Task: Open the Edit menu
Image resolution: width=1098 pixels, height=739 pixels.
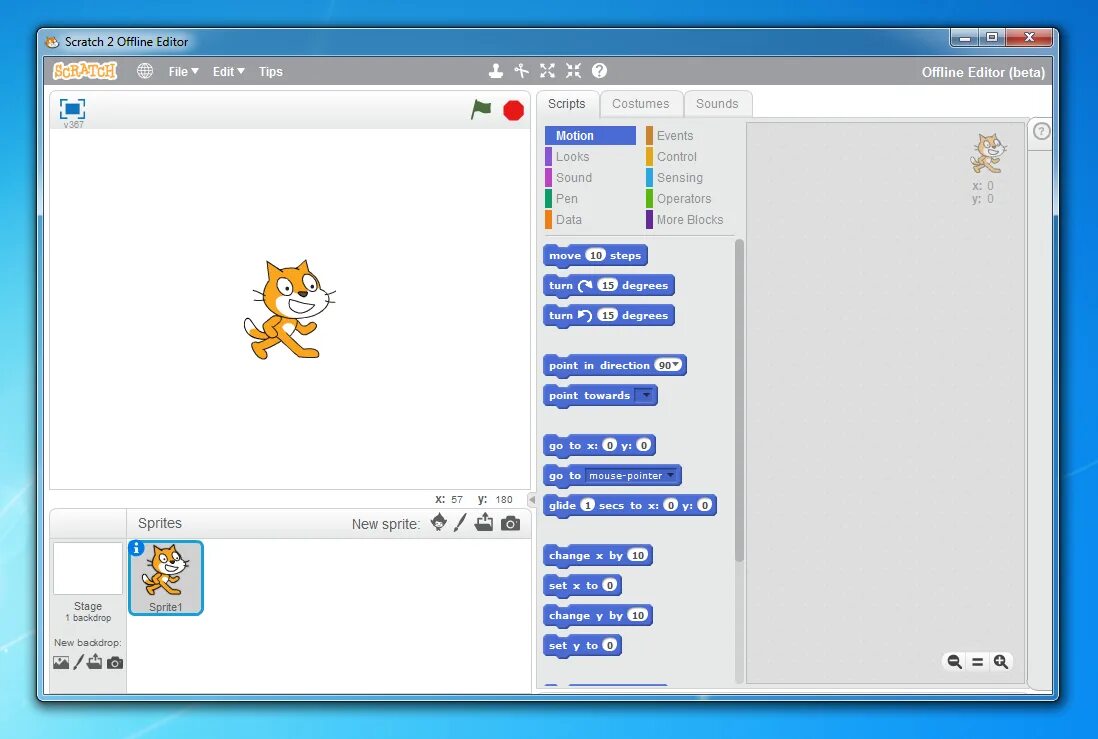Action: point(228,71)
